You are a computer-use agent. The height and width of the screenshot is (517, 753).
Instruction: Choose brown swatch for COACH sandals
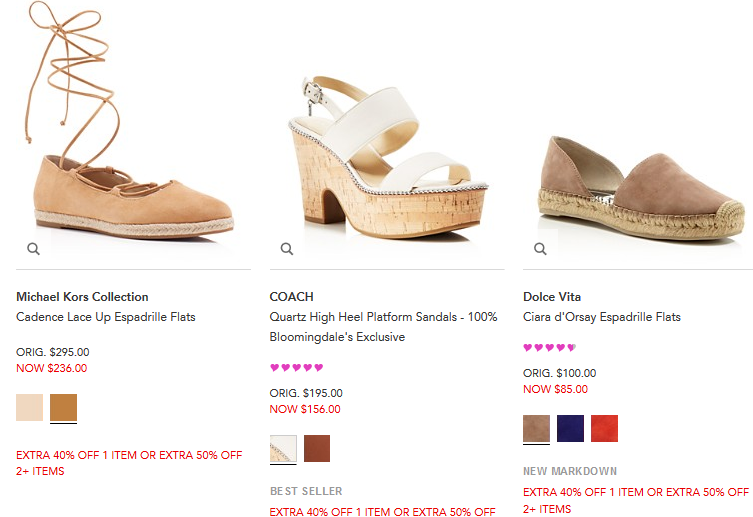[317, 449]
